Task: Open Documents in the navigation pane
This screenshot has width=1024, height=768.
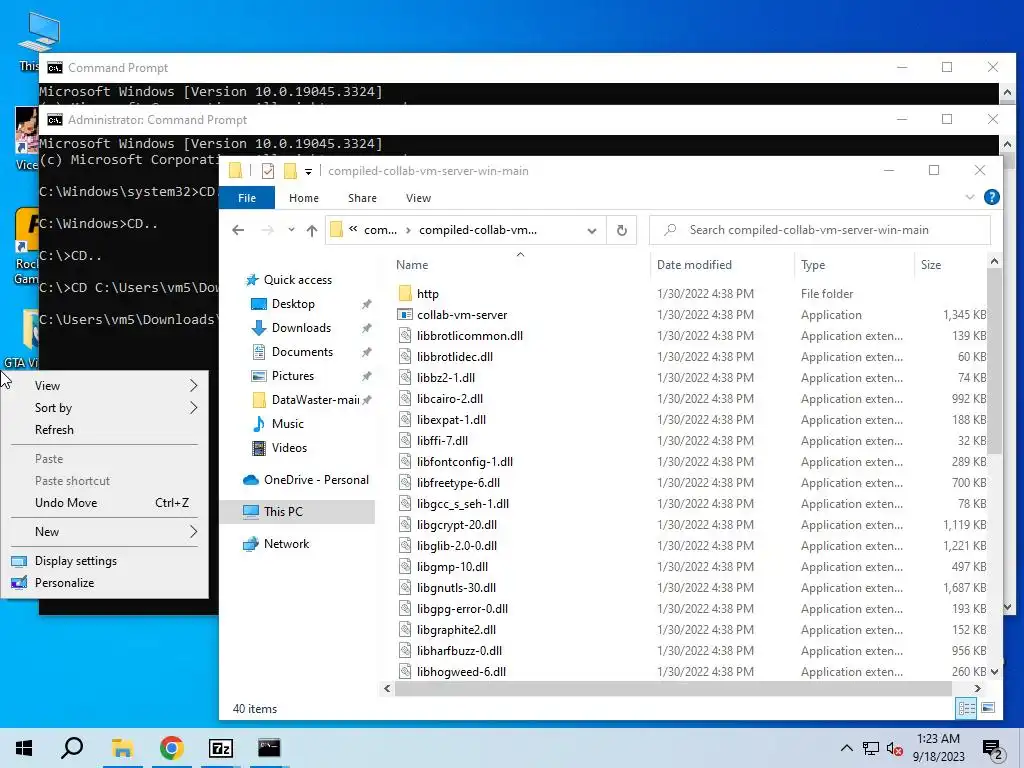Action: point(302,352)
